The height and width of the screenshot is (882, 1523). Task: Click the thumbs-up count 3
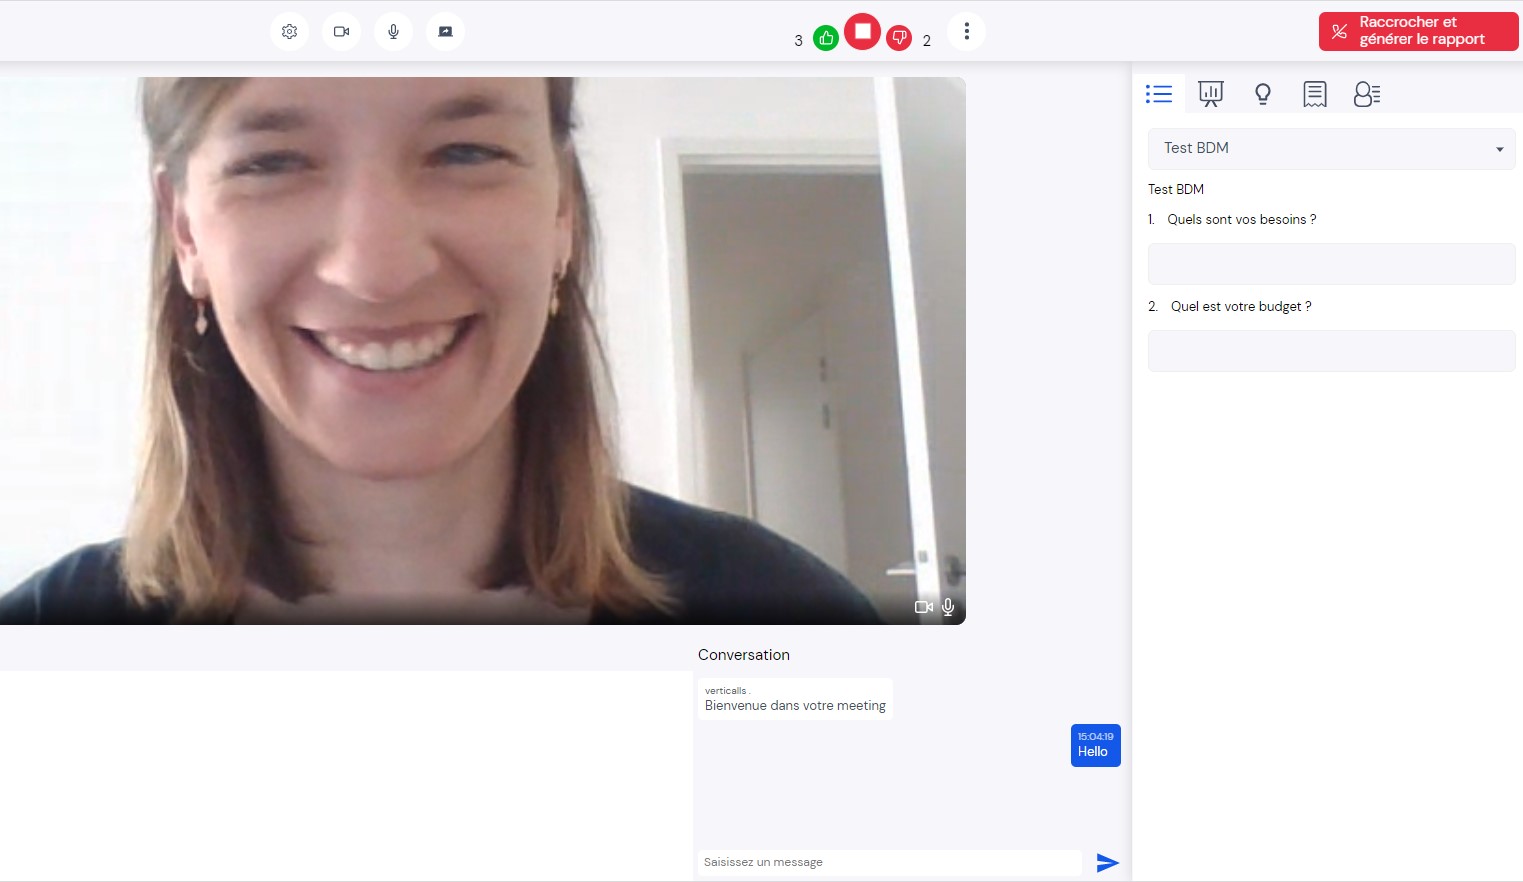pyautogui.click(x=798, y=41)
